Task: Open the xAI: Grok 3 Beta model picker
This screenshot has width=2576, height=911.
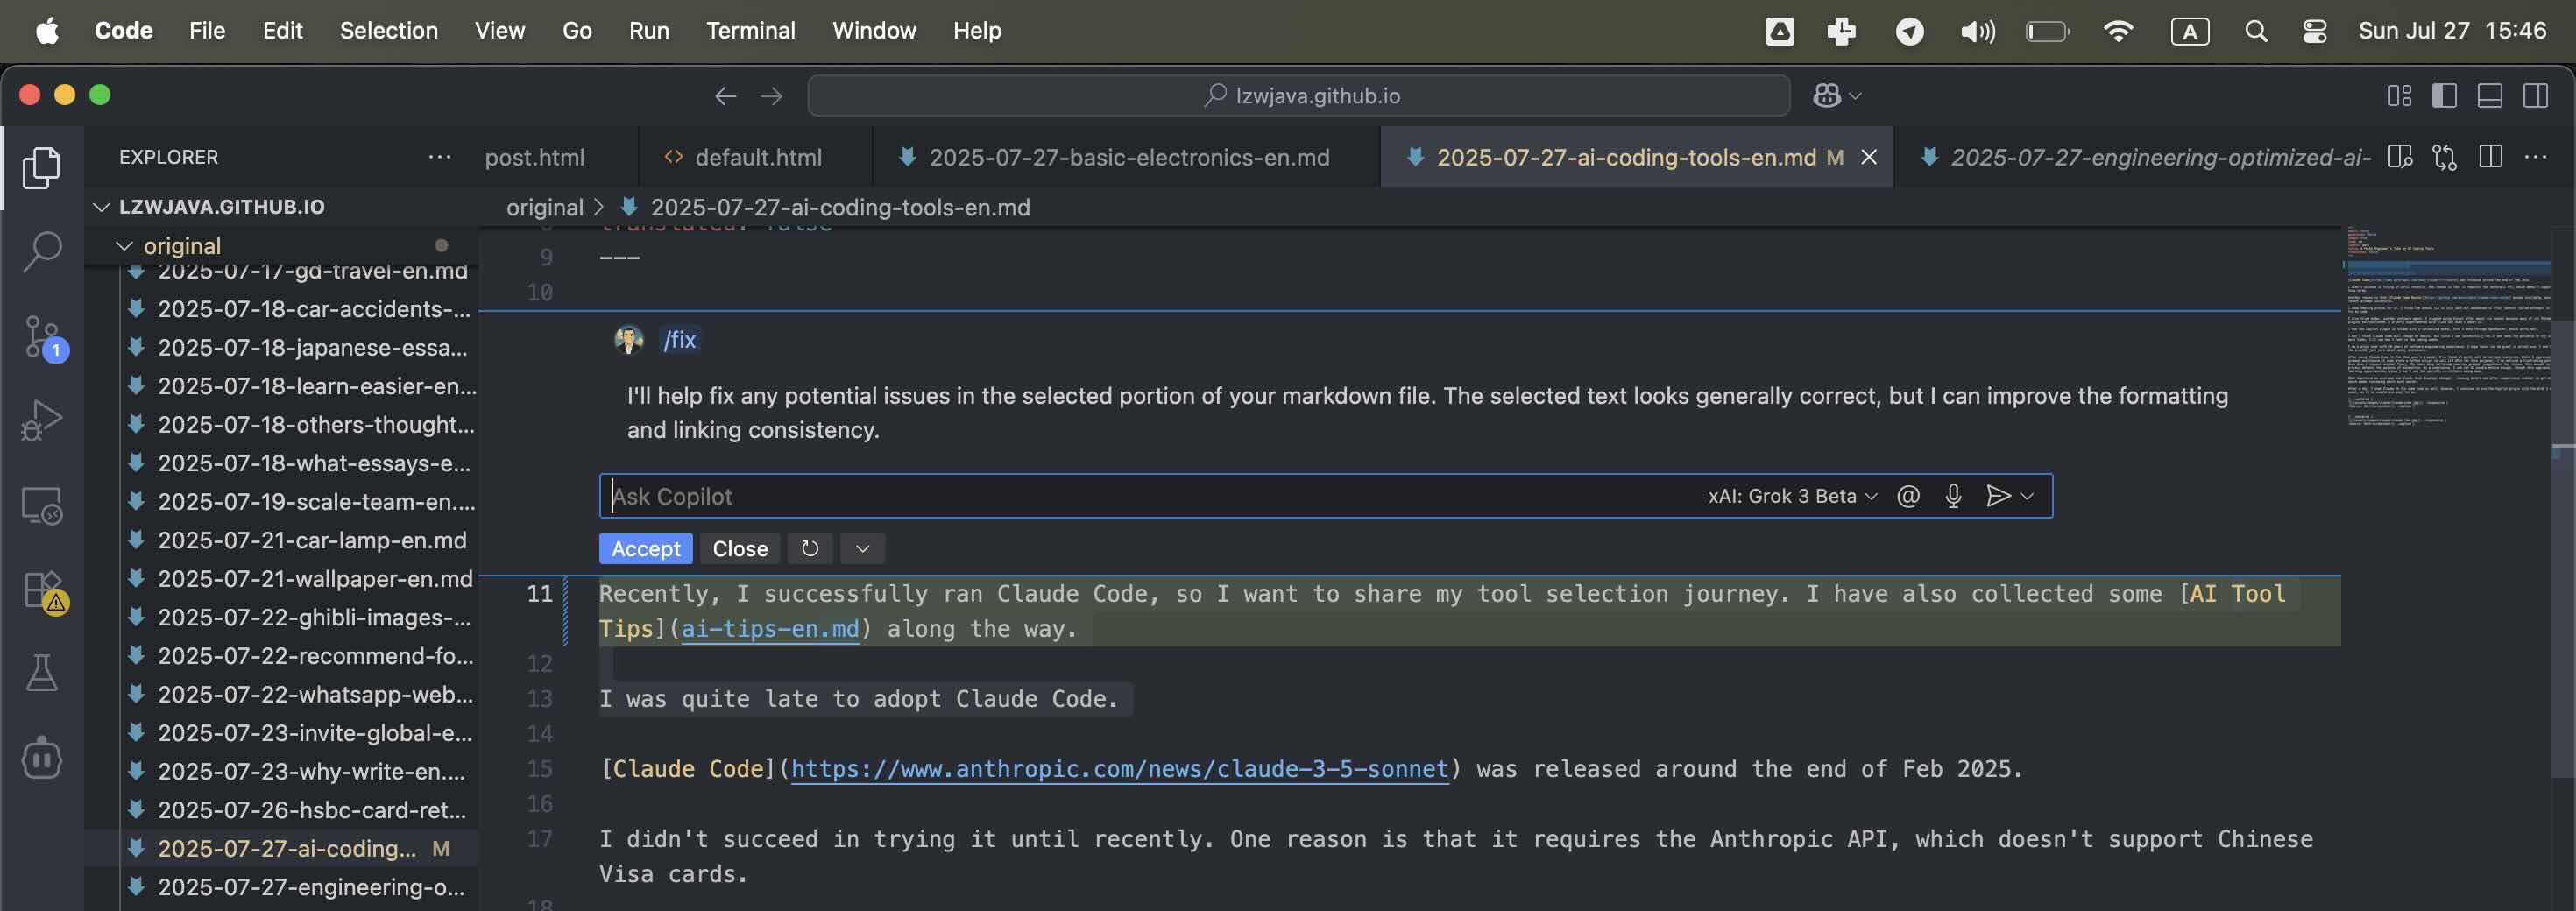Action: (1792, 496)
